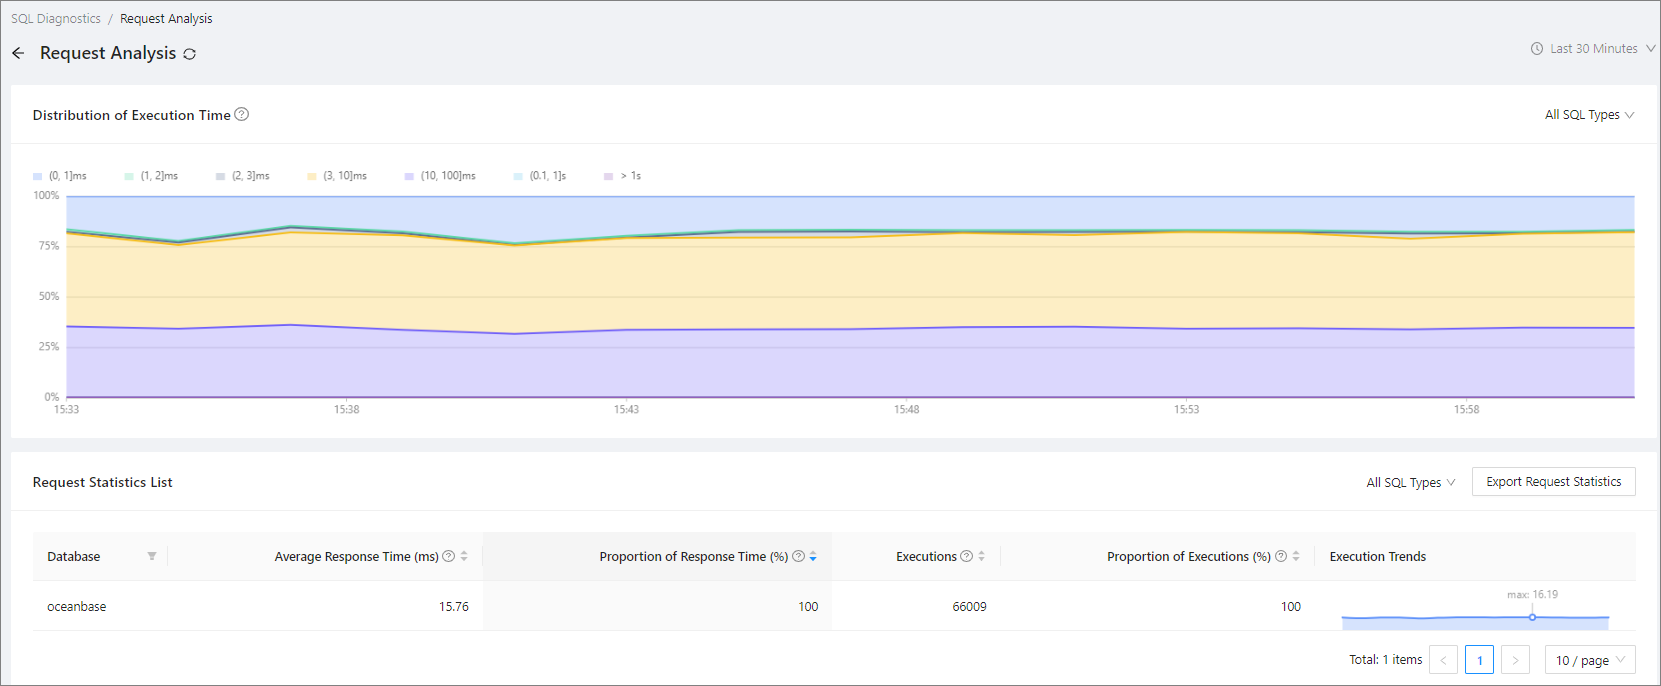Screen dimensions: 1661x686
Task: Open help for Distribution of Execution Time
Action: click(x=241, y=114)
